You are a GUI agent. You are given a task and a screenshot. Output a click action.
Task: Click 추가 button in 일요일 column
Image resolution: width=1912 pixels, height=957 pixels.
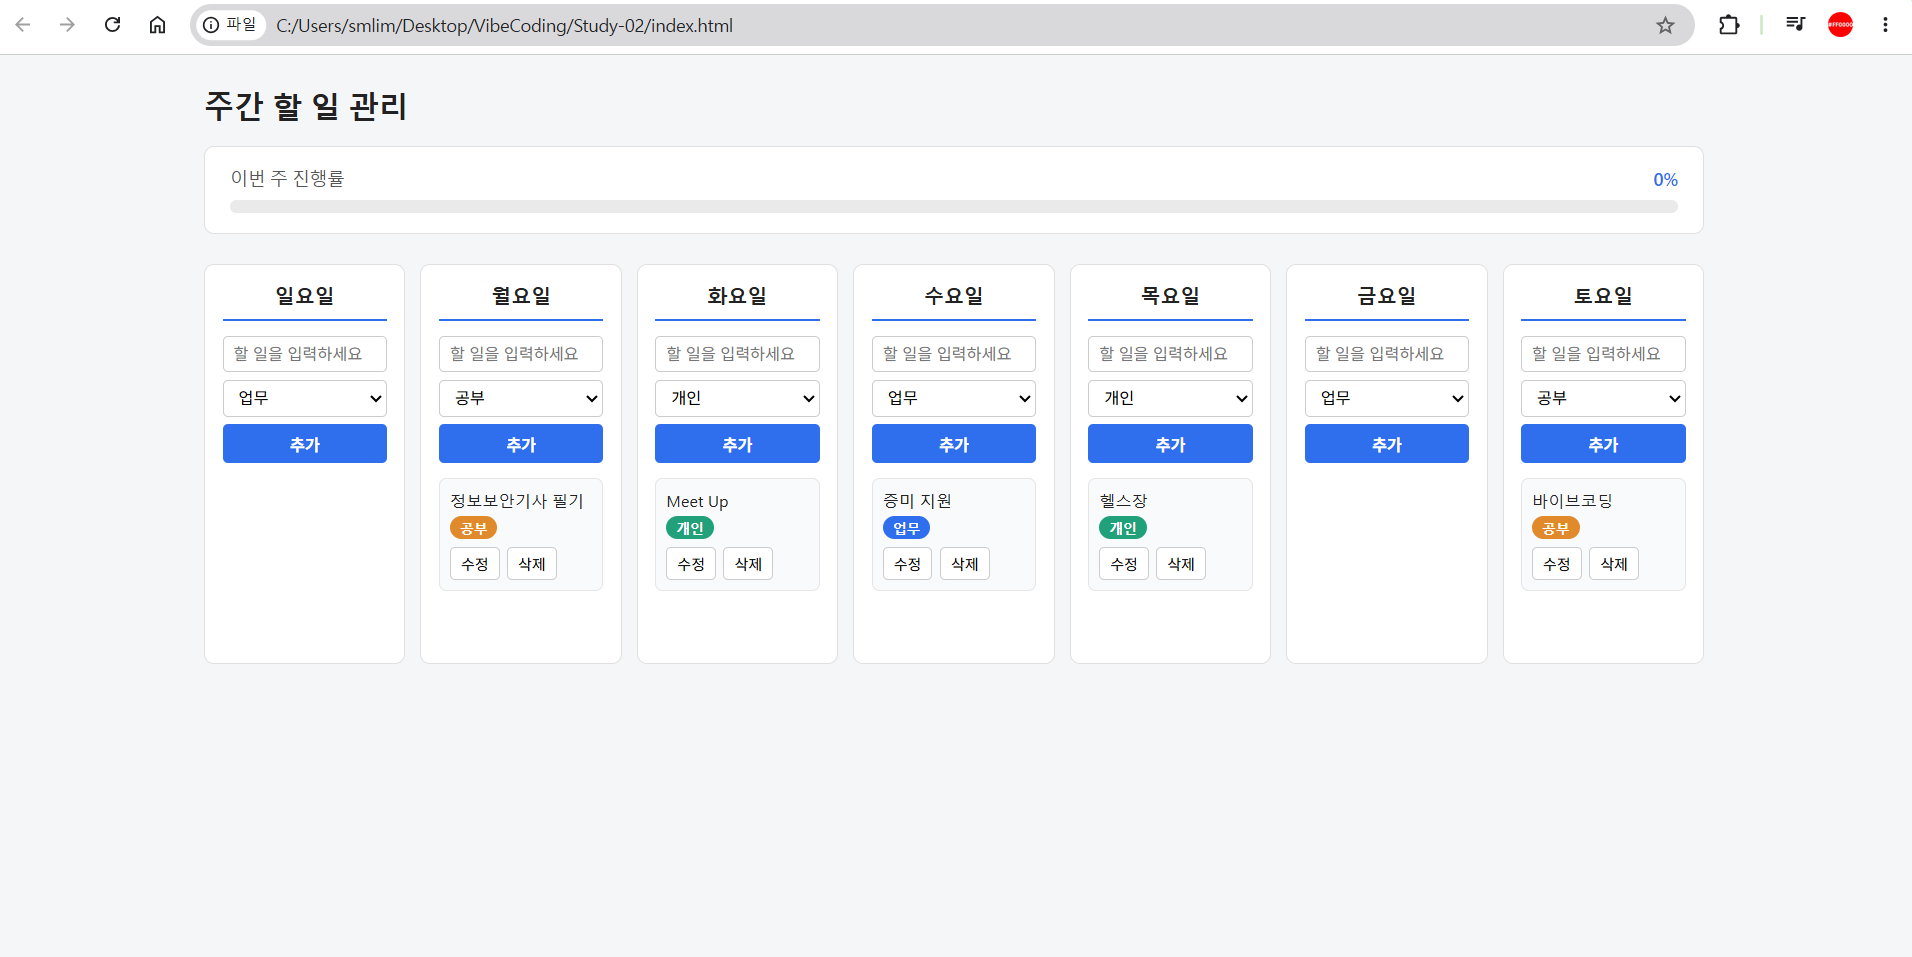(x=305, y=444)
